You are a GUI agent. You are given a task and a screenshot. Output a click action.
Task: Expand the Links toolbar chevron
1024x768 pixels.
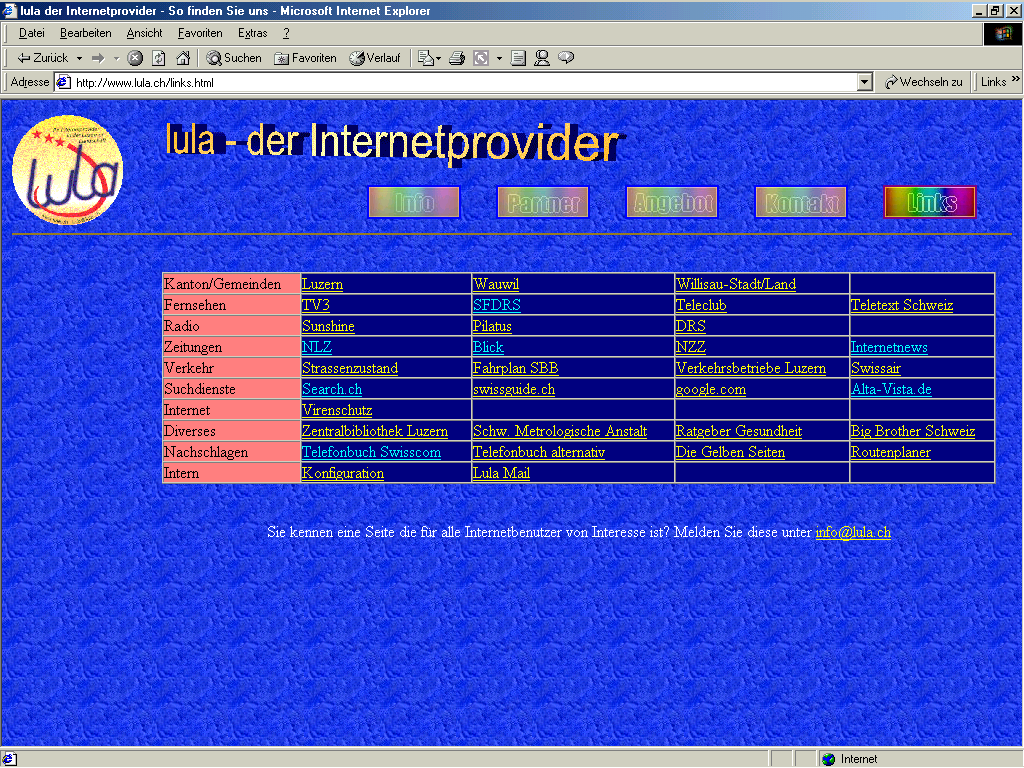(1016, 80)
